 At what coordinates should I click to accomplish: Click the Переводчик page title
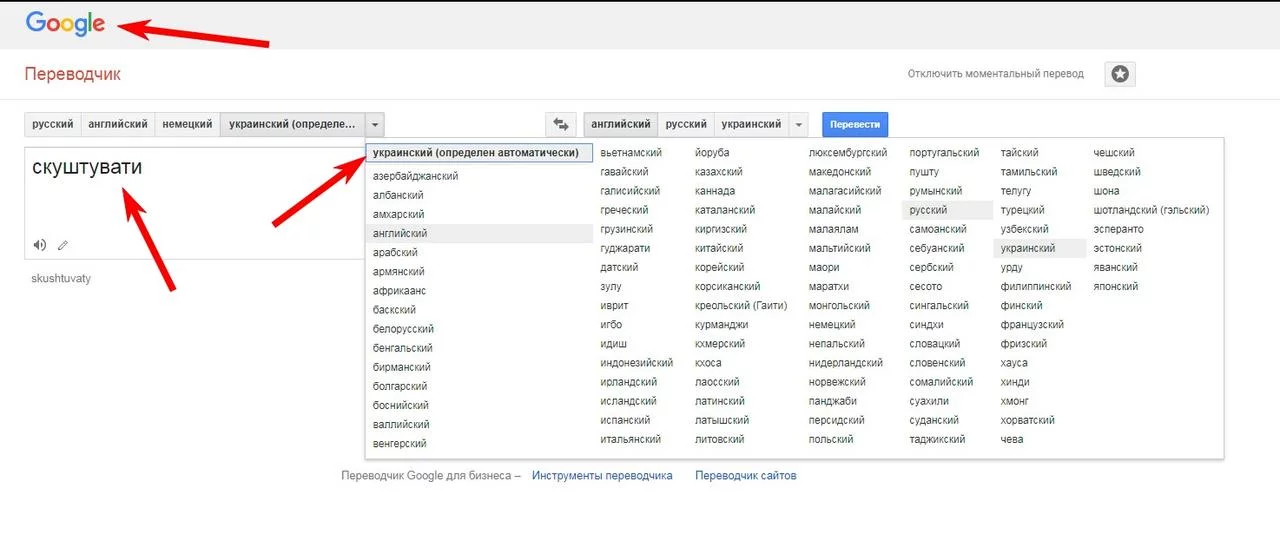tap(73, 75)
